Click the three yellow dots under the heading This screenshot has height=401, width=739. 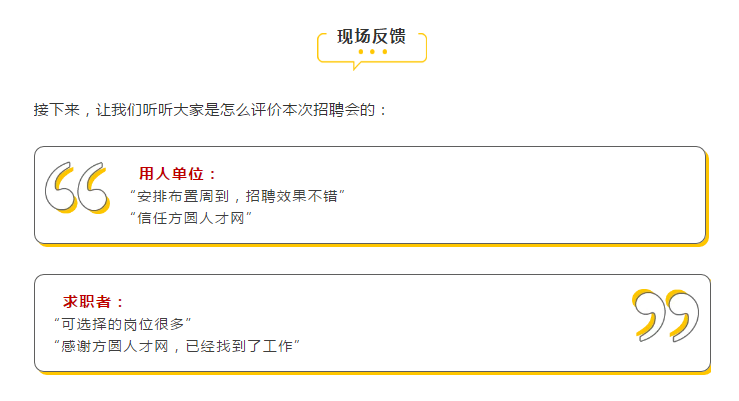372,52
